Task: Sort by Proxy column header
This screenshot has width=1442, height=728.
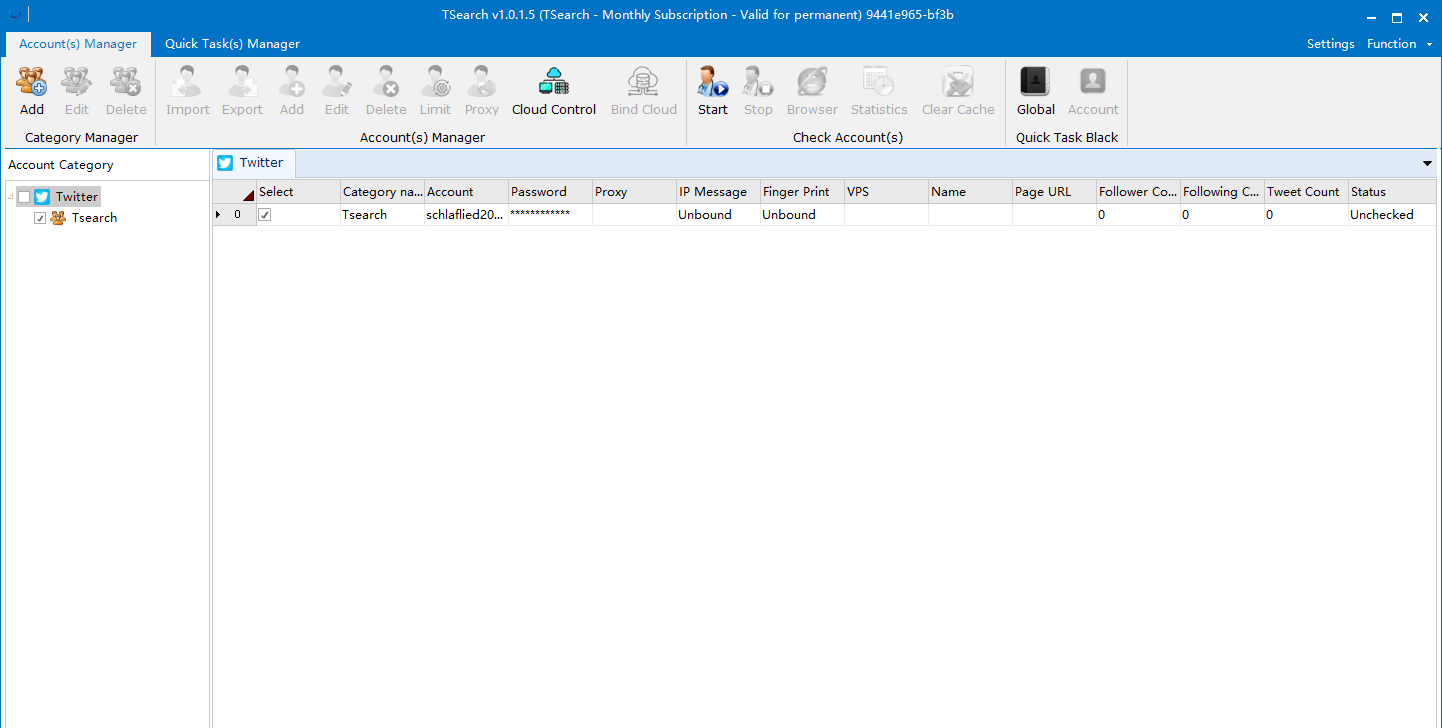Action: pyautogui.click(x=634, y=192)
